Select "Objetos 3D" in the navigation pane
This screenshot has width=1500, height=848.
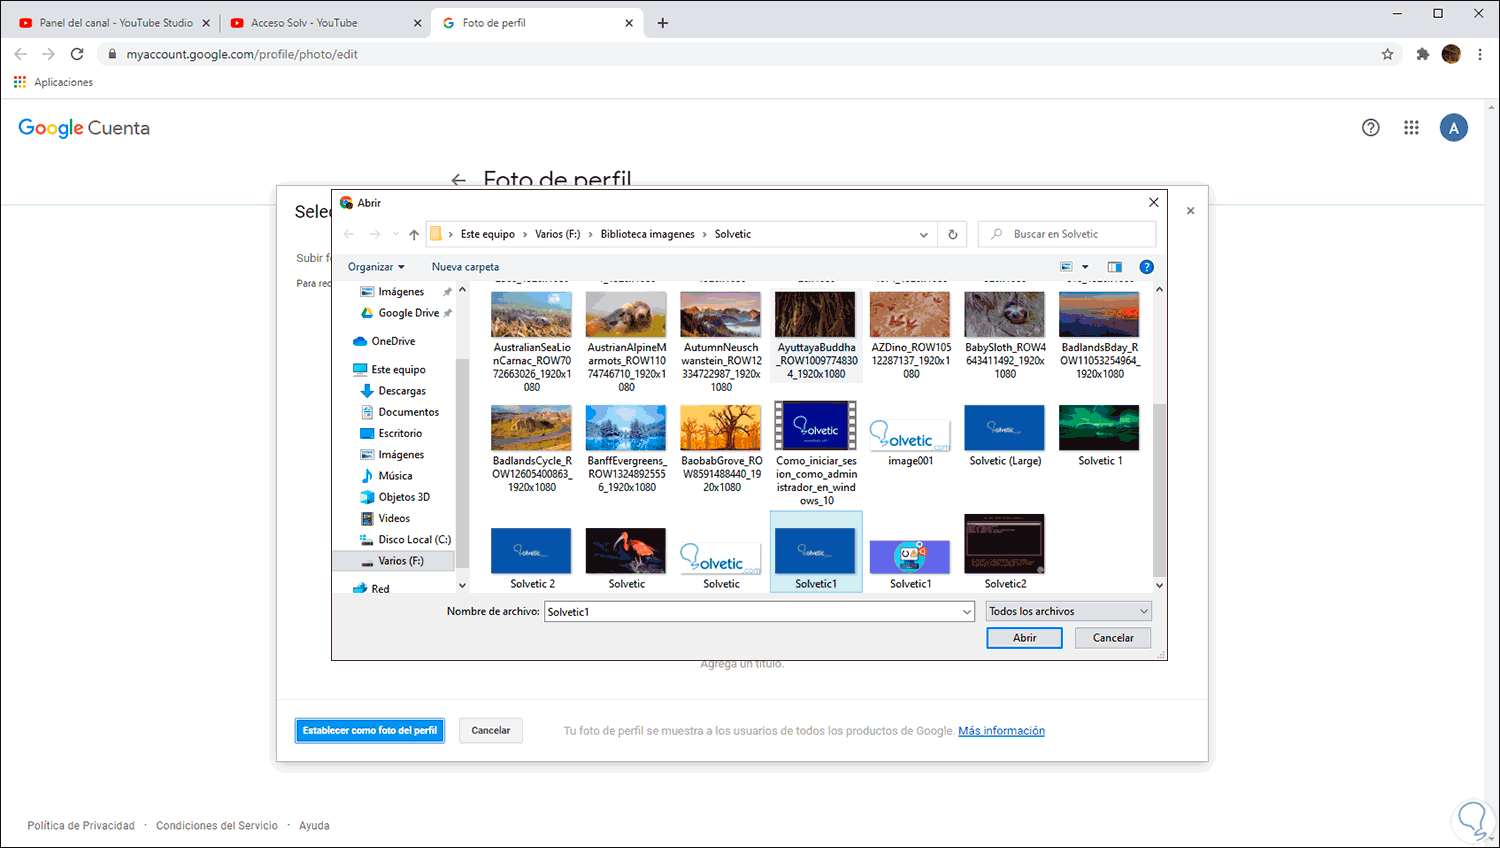pos(396,497)
